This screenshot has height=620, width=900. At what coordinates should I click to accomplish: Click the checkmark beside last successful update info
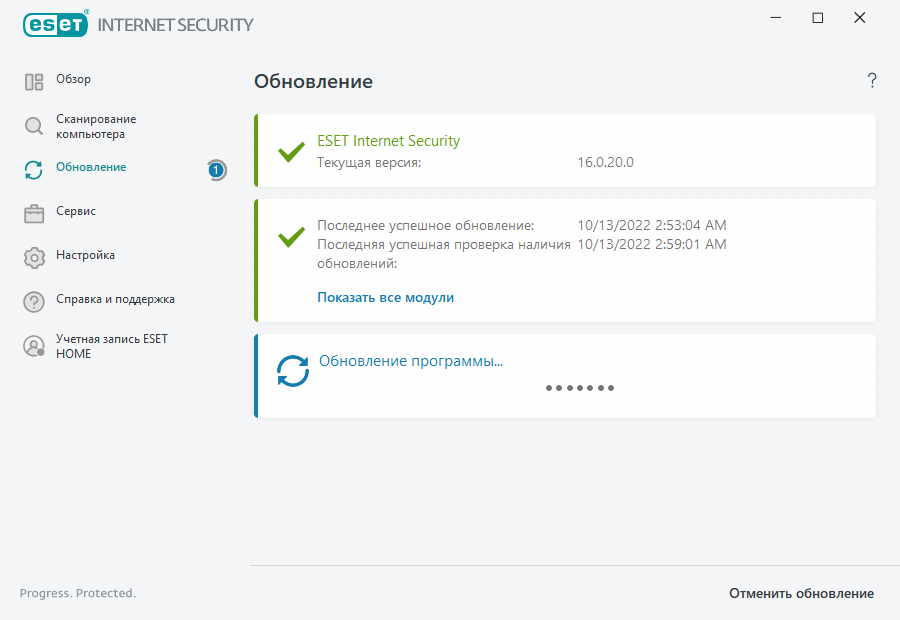coord(290,238)
